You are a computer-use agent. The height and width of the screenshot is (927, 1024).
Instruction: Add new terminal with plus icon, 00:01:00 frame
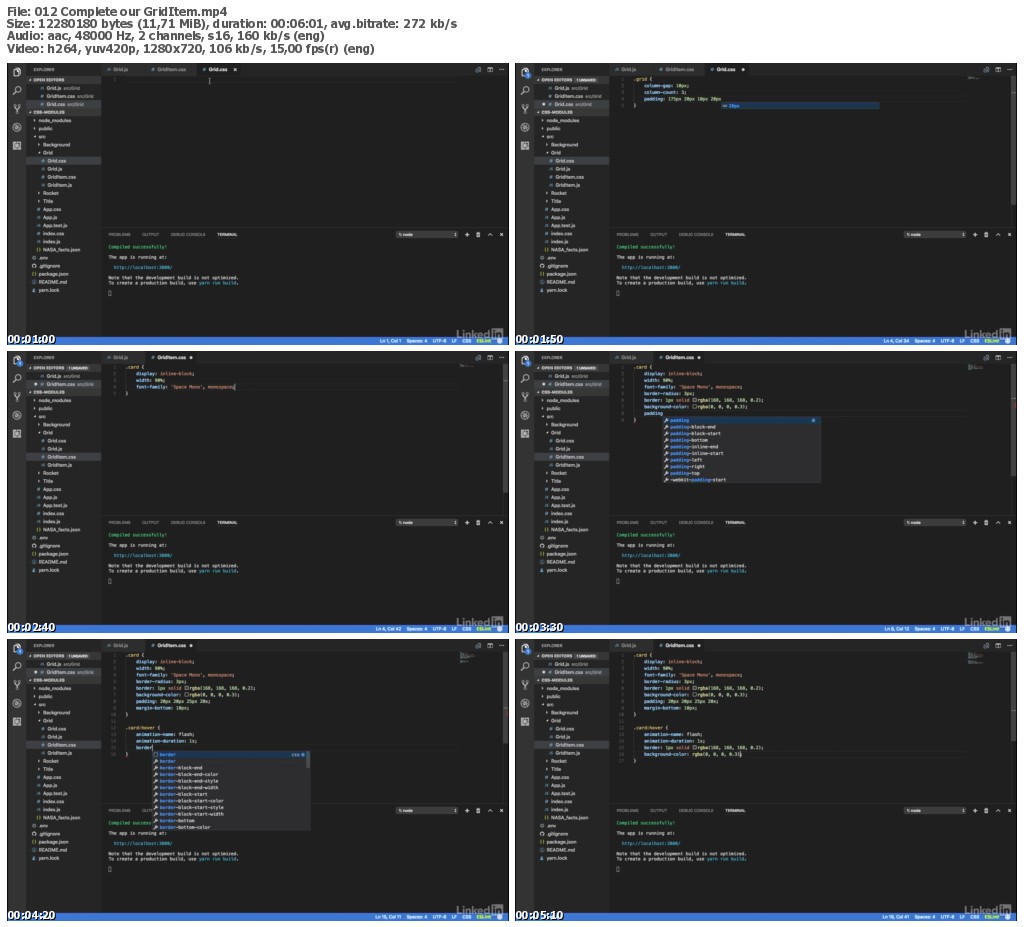(x=467, y=235)
